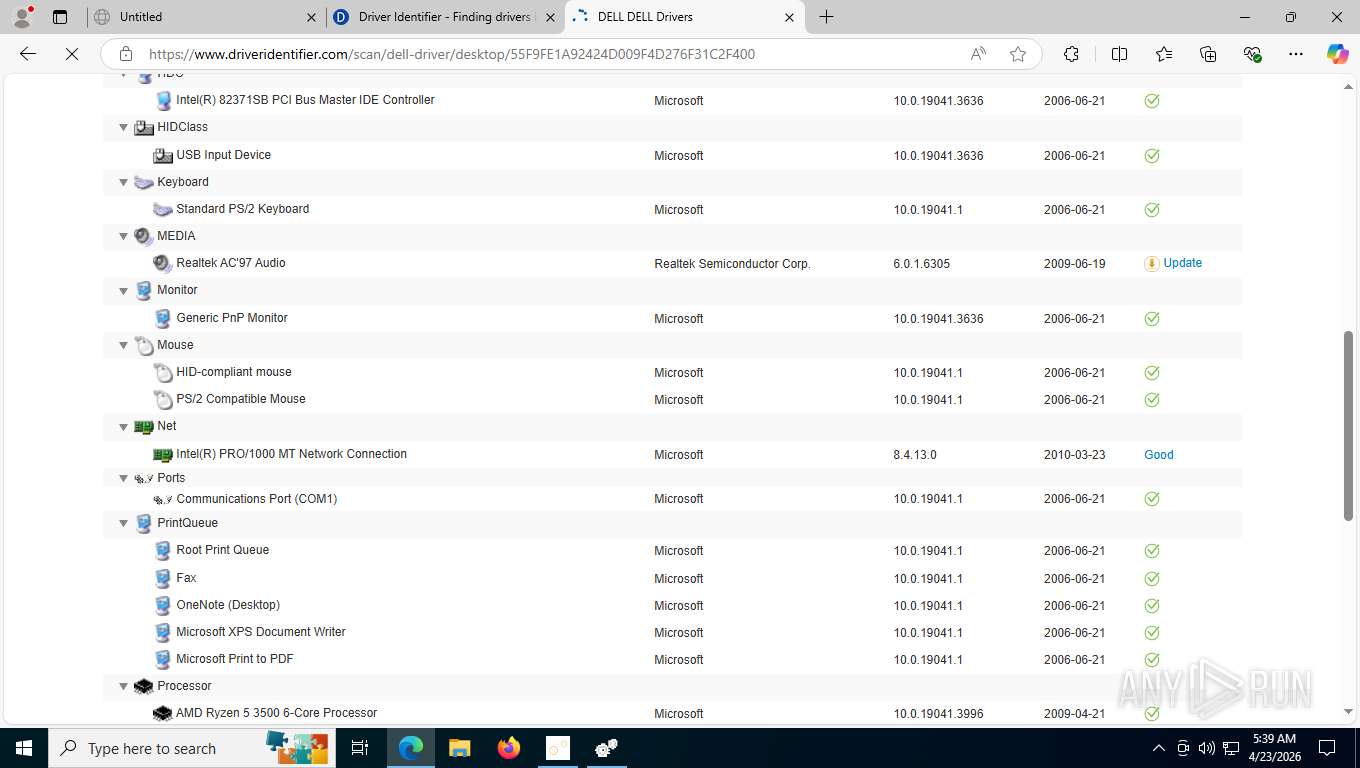Click the green check for Generic PnP Monitor
The width and height of the screenshot is (1360, 768).
point(1152,318)
